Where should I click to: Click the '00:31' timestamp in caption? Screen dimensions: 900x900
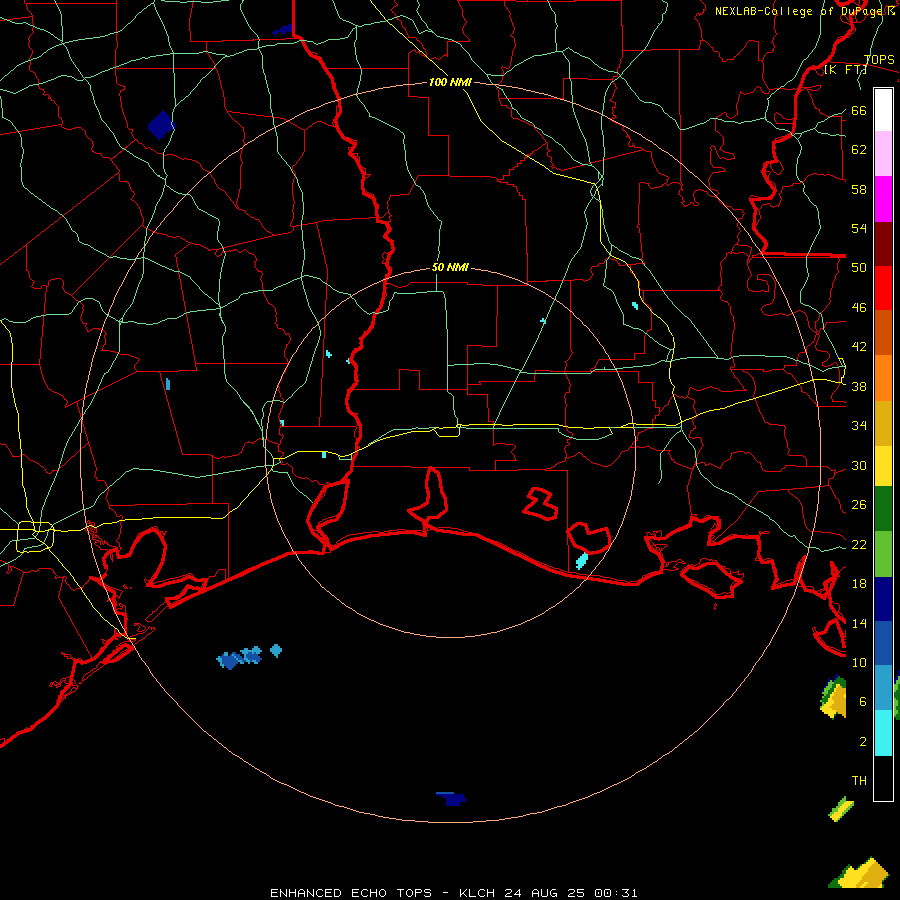(x=616, y=893)
